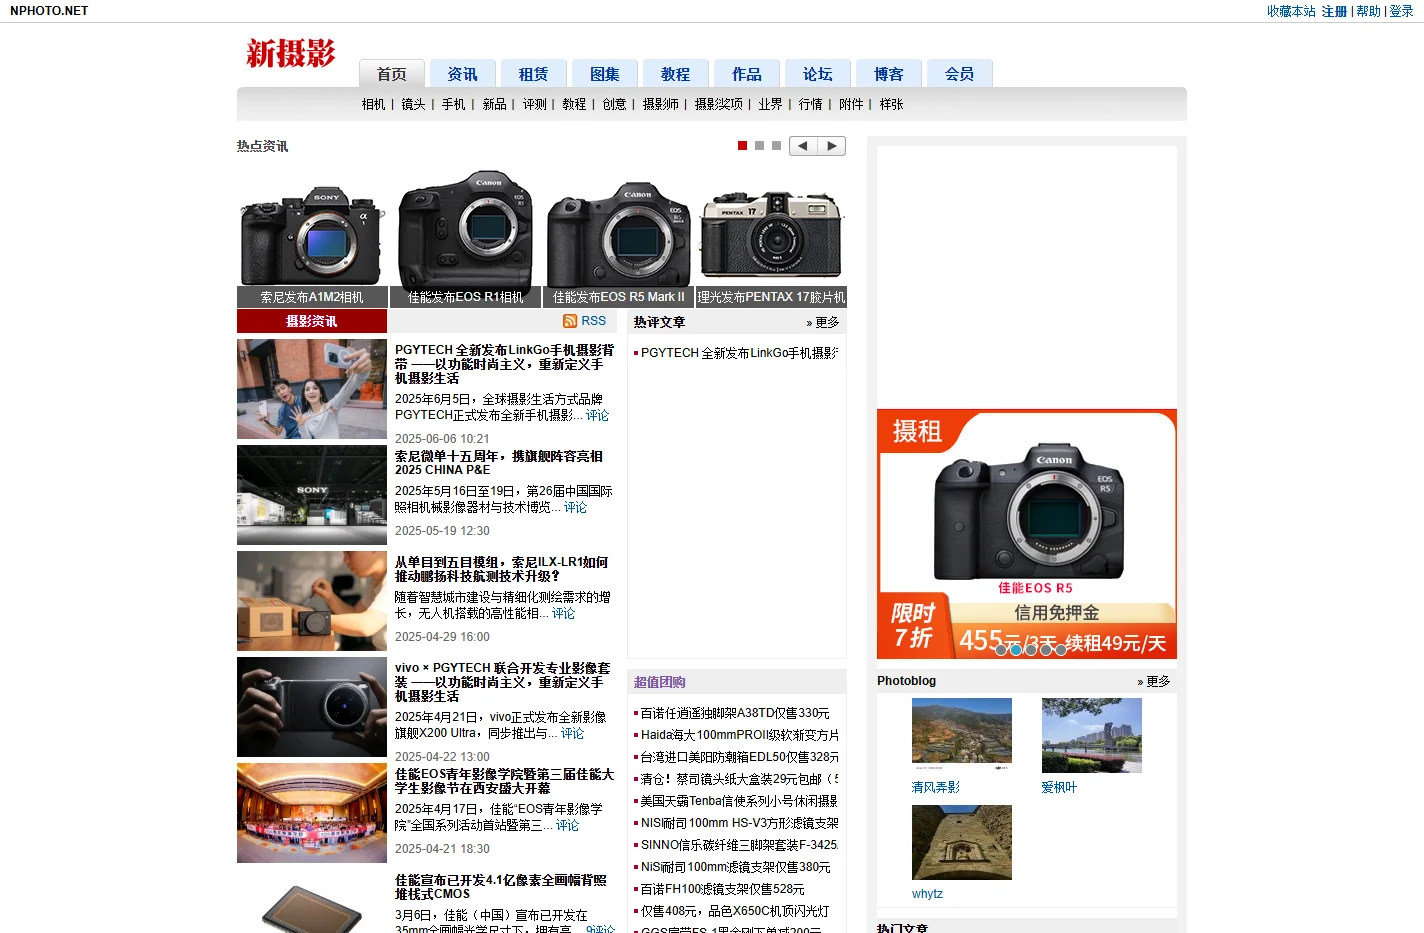The width and height of the screenshot is (1424, 933).
Task: Open 评论 link for 2025-04-29 article
Action: point(564,613)
